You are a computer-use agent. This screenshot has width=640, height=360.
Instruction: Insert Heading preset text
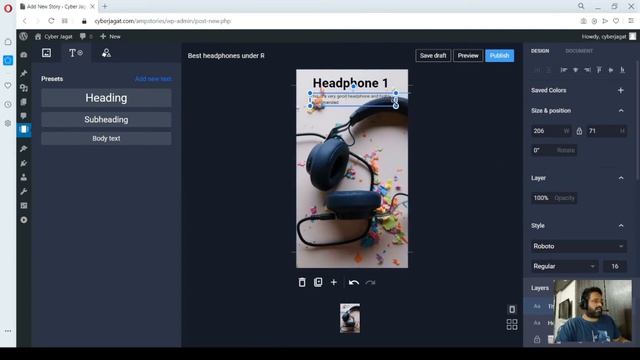tap(106, 98)
